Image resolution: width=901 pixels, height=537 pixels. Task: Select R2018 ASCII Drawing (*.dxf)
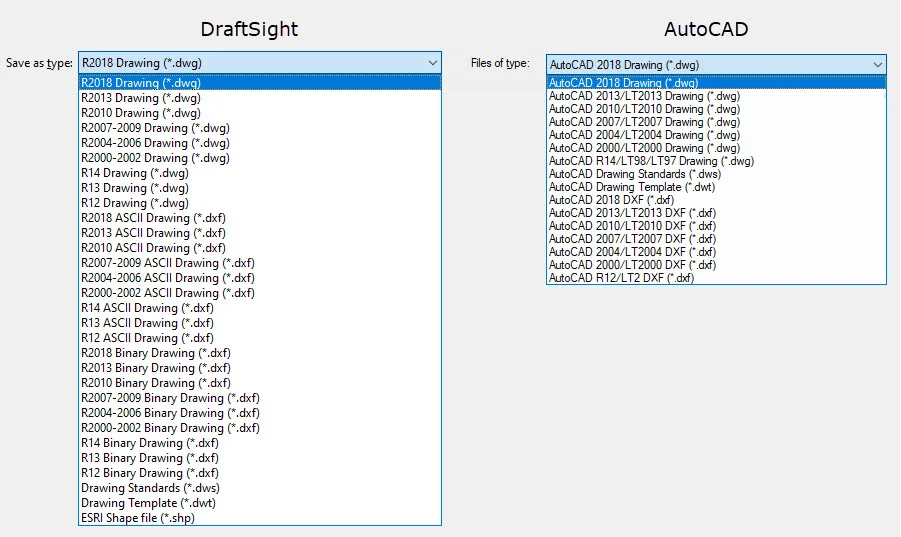pyautogui.click(x=151, y=218)
